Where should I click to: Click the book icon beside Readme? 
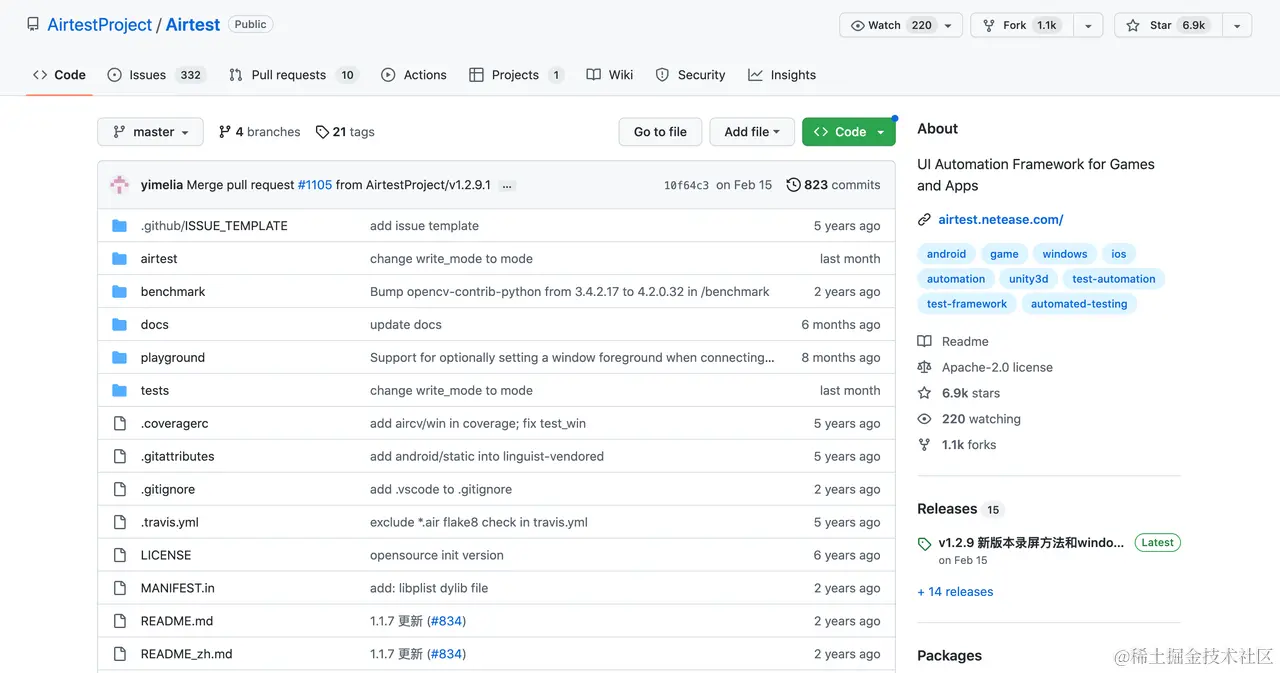point(925,342)
